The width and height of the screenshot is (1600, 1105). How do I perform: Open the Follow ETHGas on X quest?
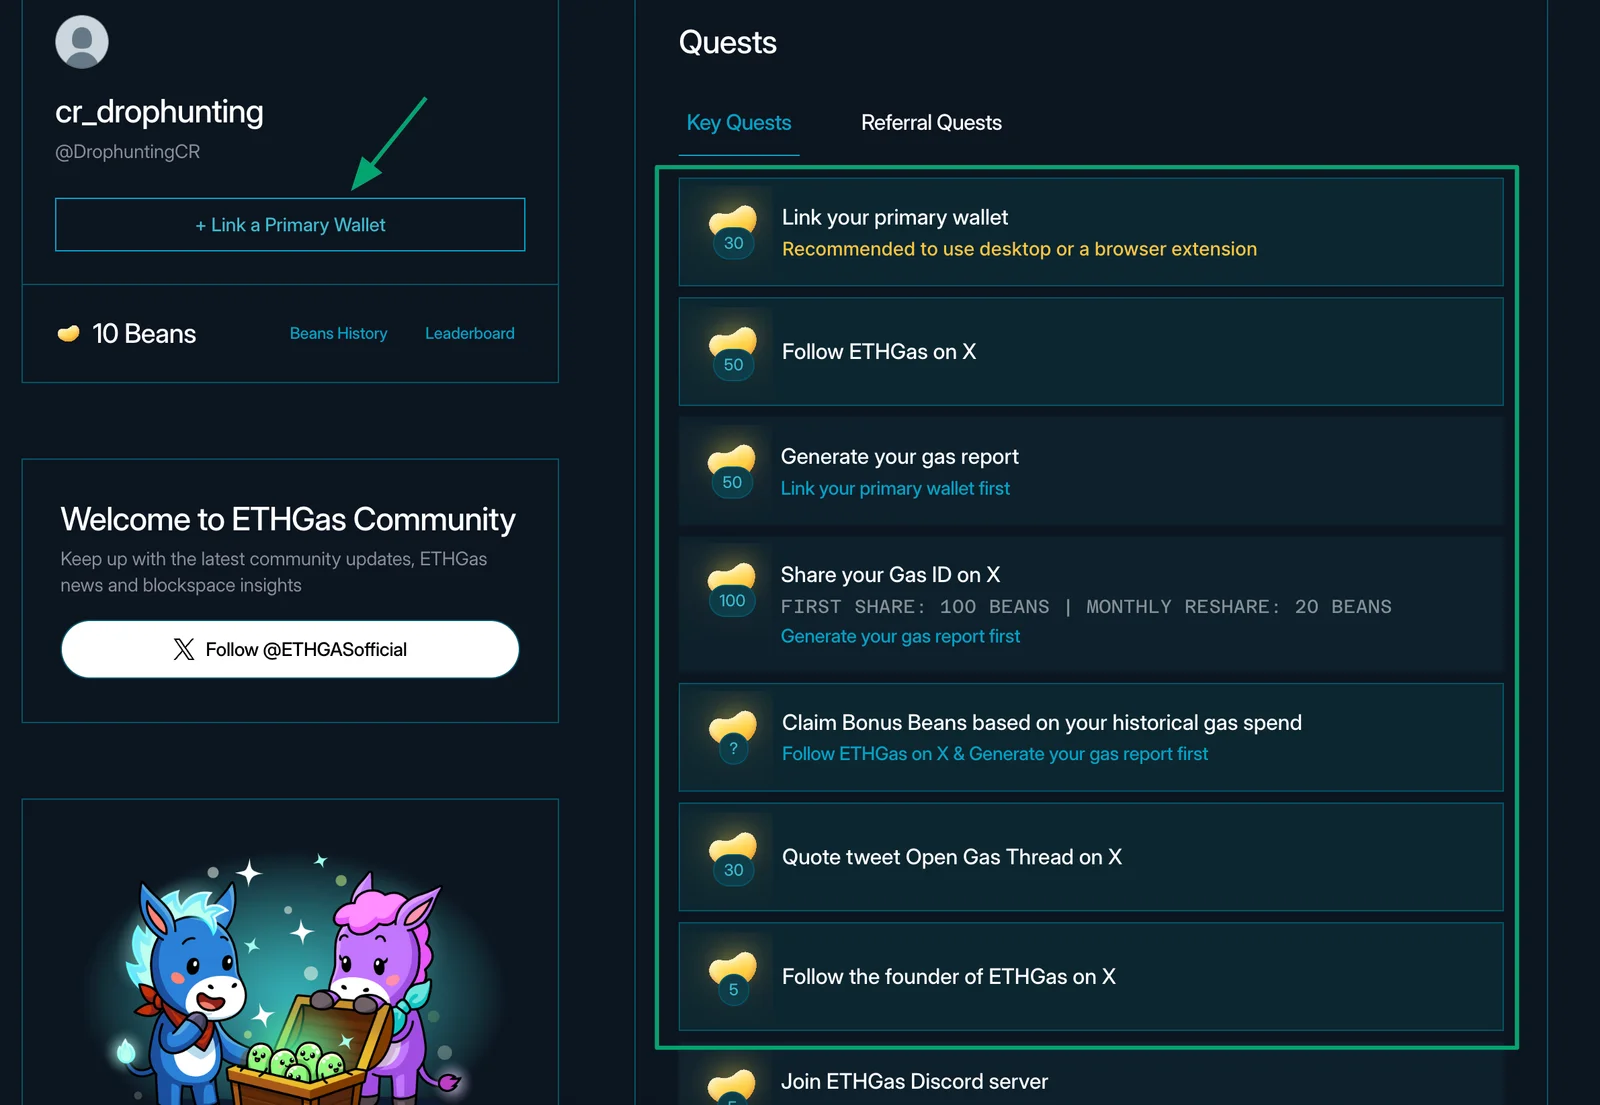point(1091,352)
